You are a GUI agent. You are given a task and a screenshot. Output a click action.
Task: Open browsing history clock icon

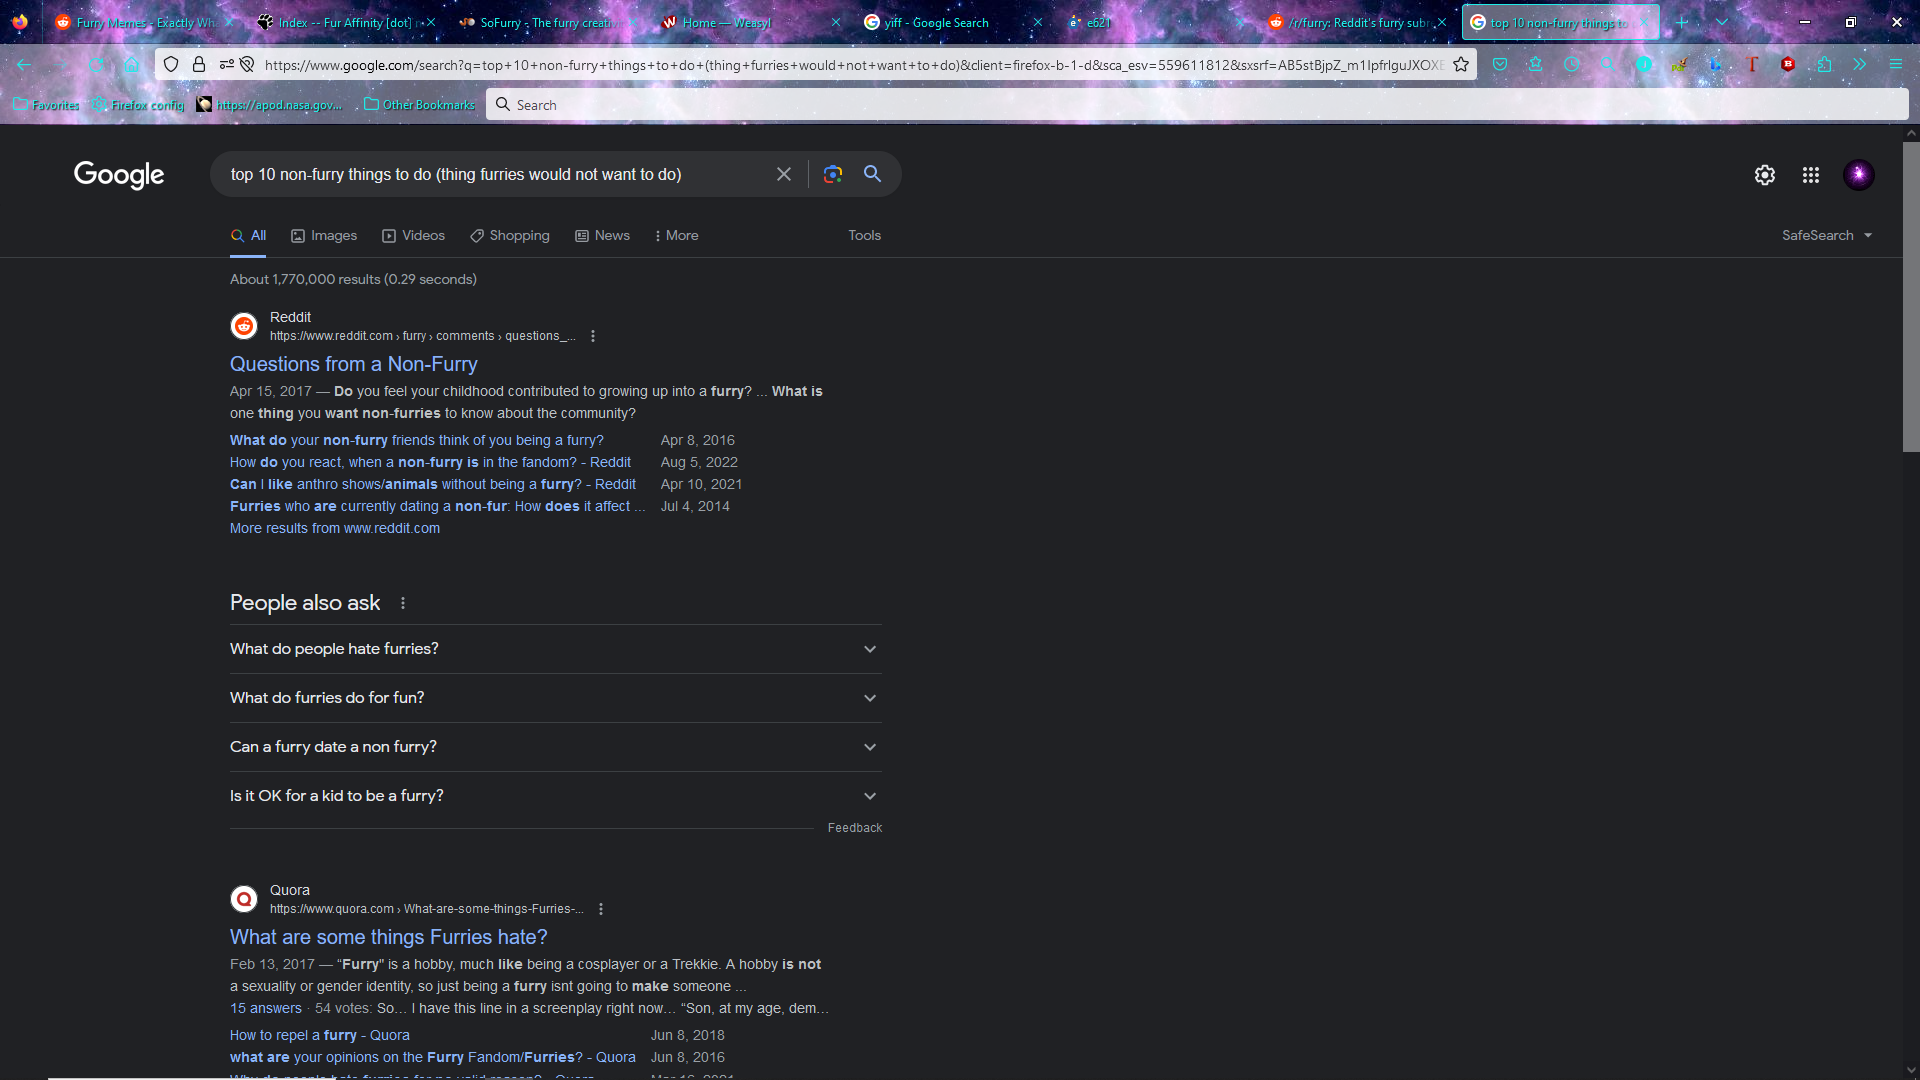coord(1572,65)
